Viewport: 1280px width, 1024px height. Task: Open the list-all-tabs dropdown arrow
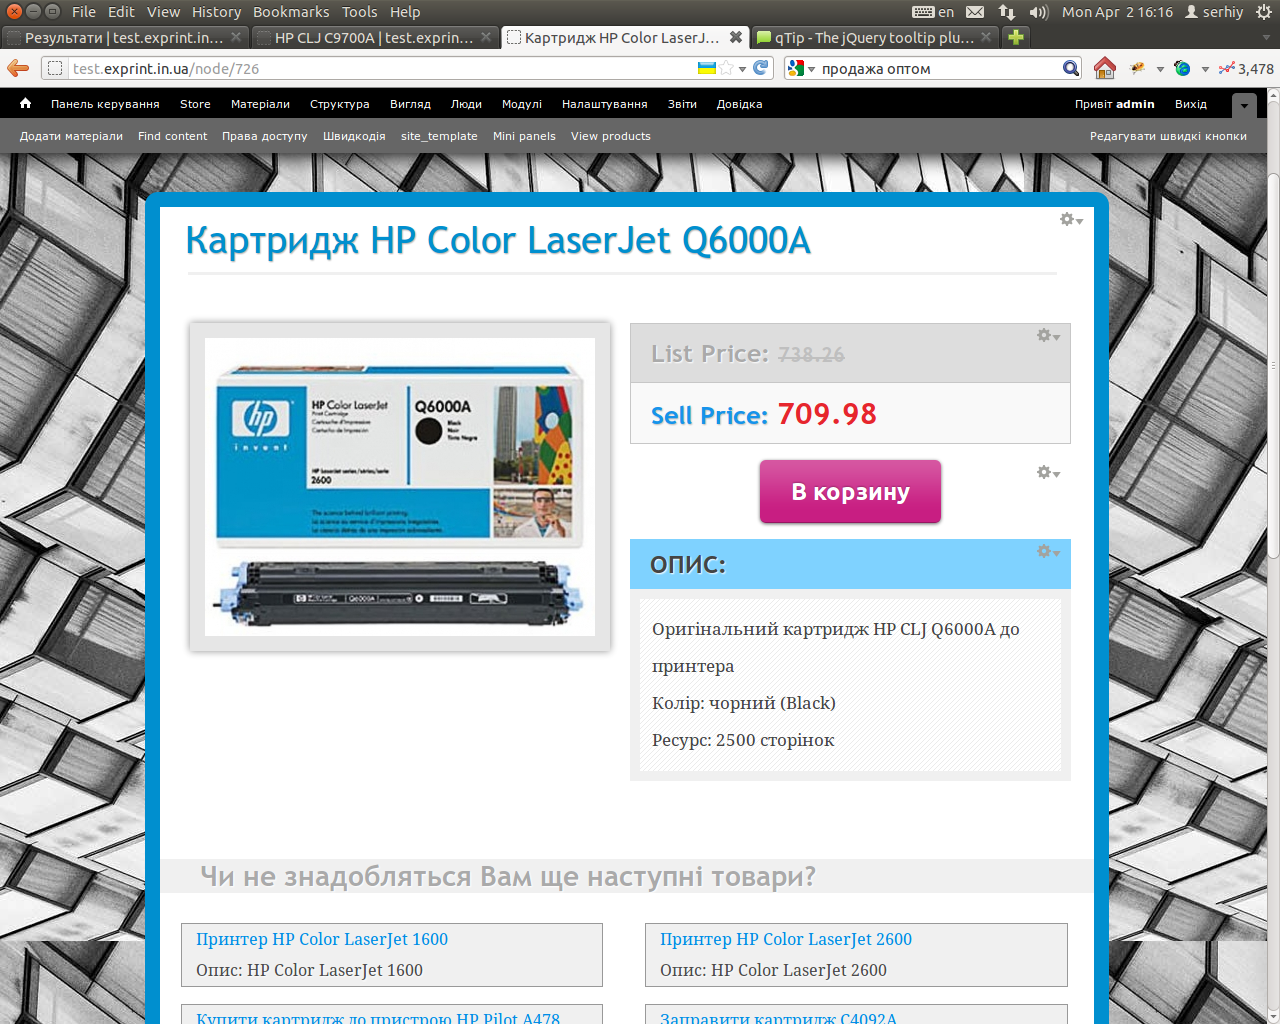[1266, 37]
